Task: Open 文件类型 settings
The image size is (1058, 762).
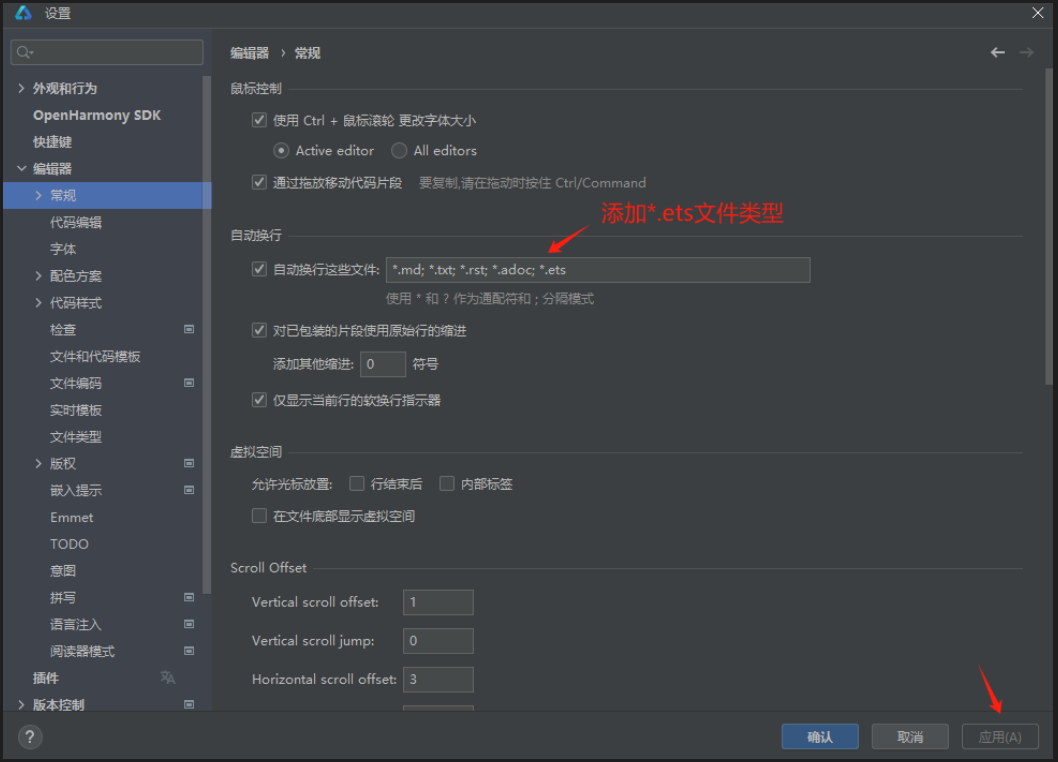Action: tap(76, 437)
